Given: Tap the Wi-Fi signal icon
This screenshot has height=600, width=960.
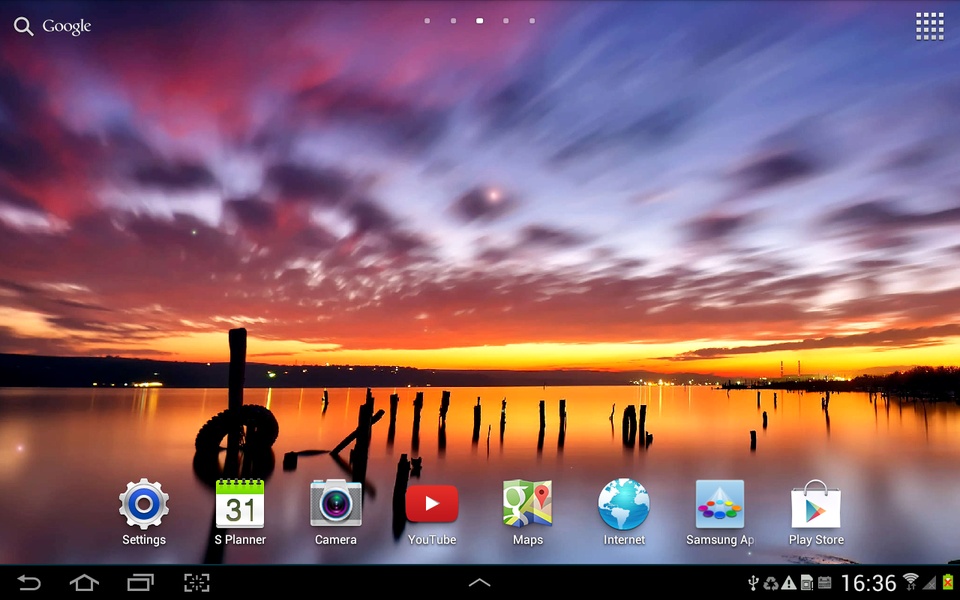Looking at the screenshot, I should [910, 582].
